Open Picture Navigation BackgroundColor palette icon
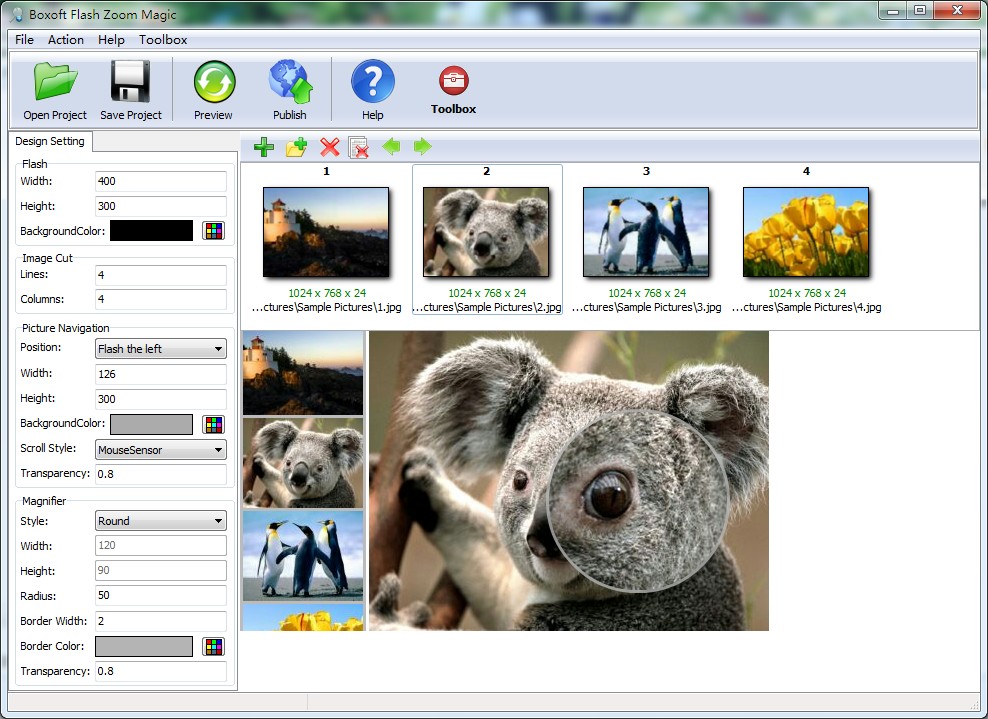988x719 pixels. [214, 424]
